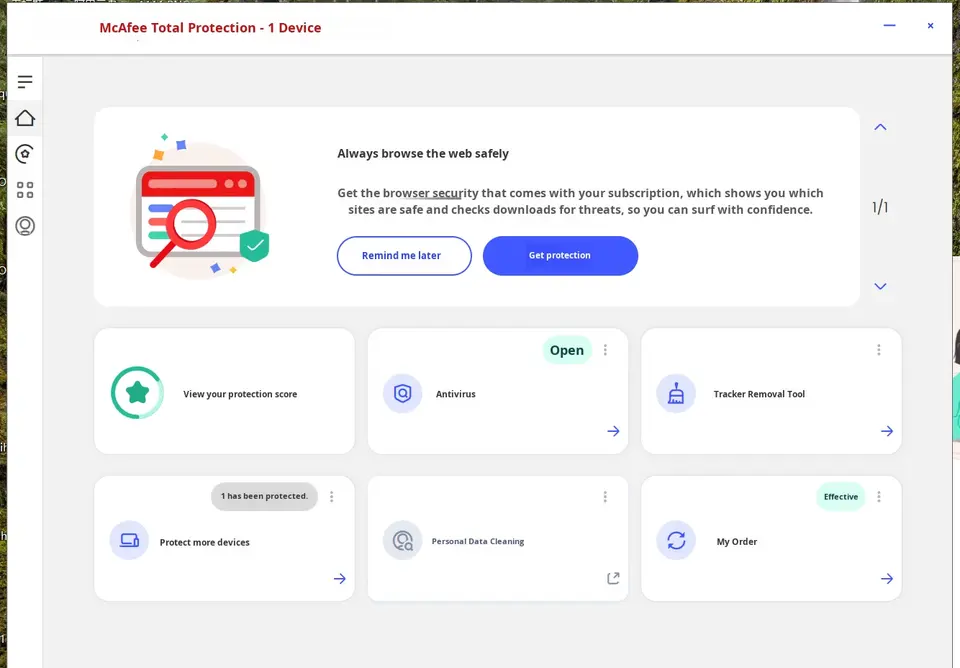The height and width of the screenshot is (668, 960).
Task: Open the apps grid sidebar icon
Action: coord(25,190)
